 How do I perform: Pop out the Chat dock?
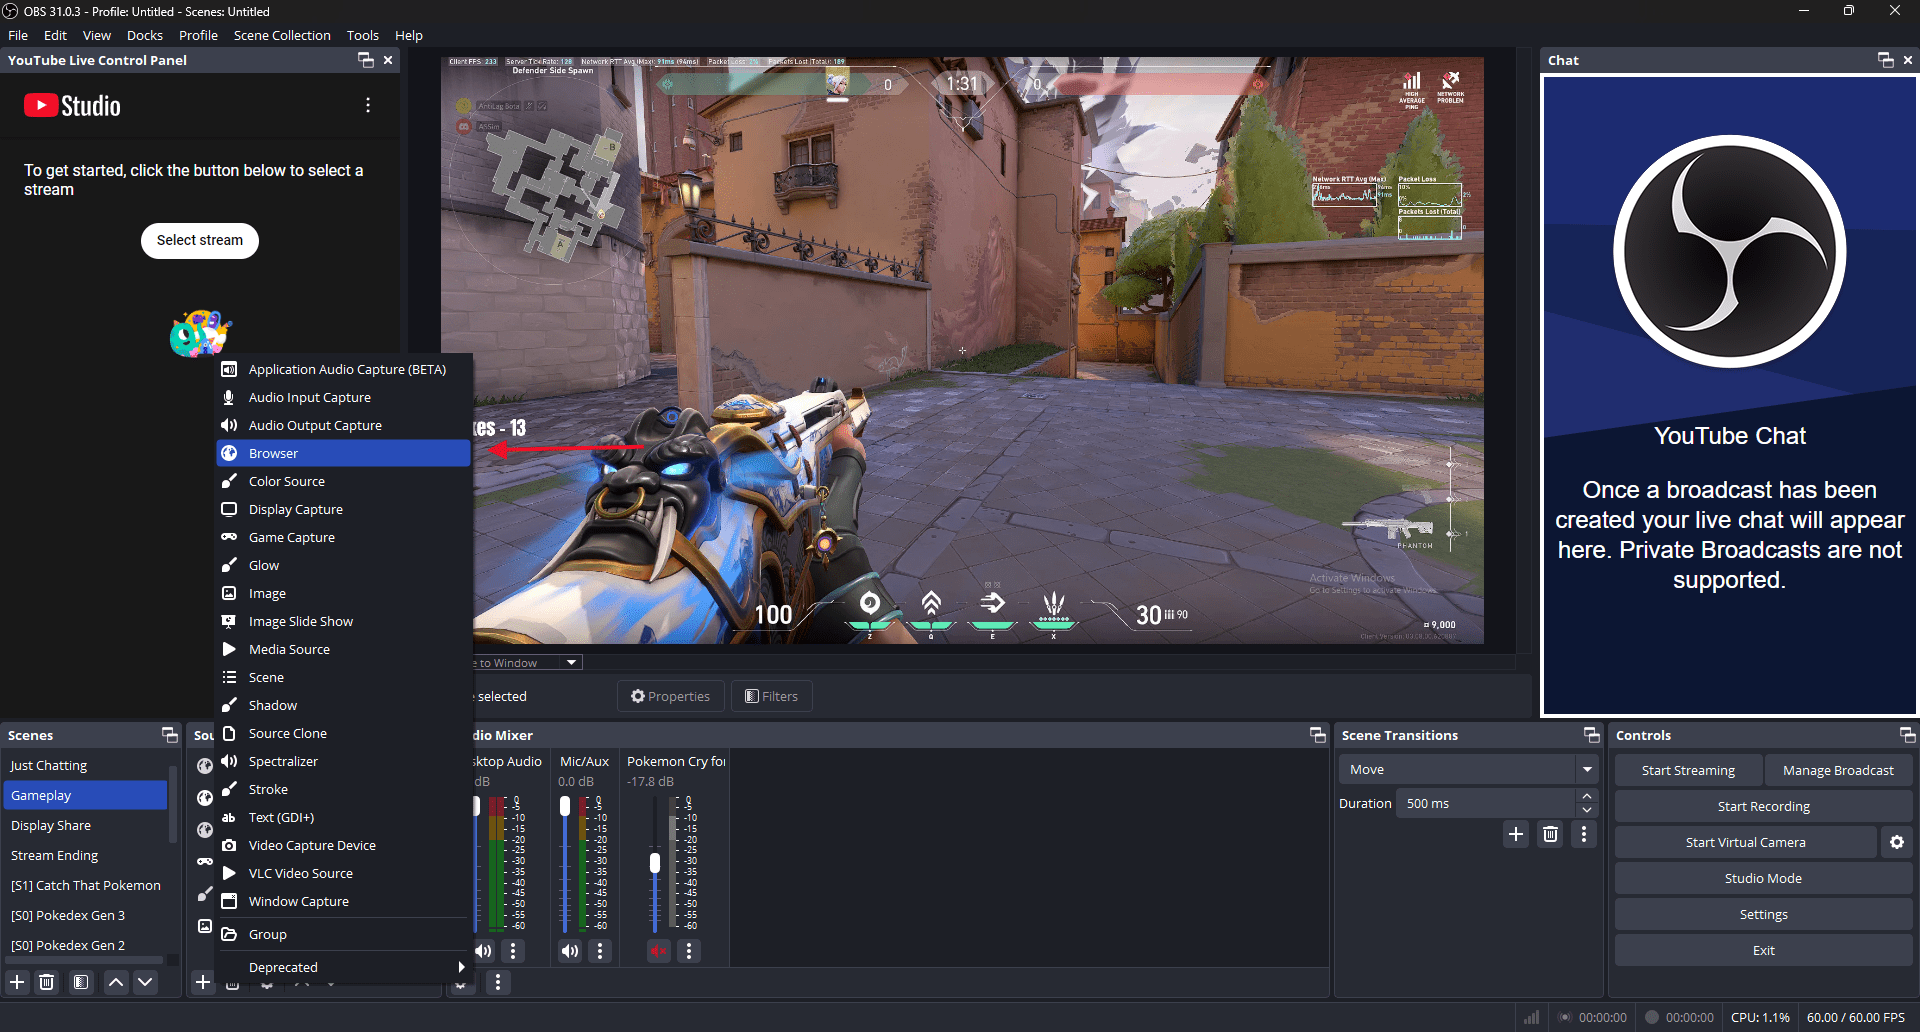[x=1884, y=59]
